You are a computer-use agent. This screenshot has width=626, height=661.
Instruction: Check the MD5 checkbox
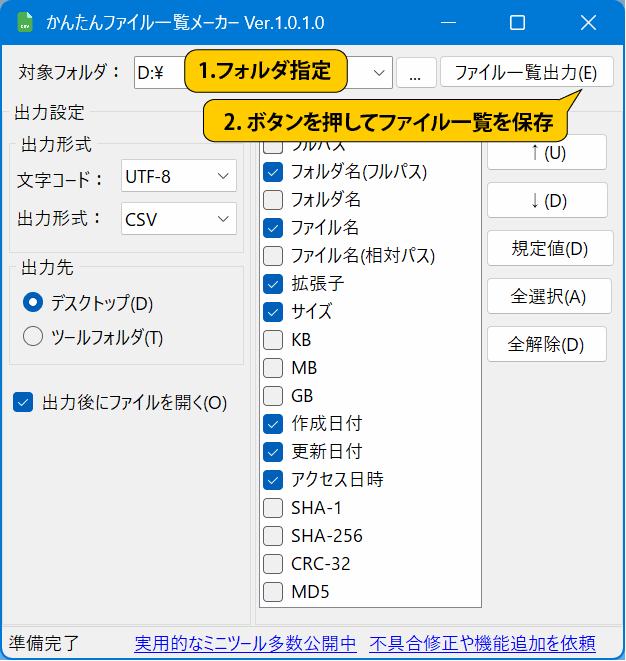pyautogui.click(x=273, y=592)
